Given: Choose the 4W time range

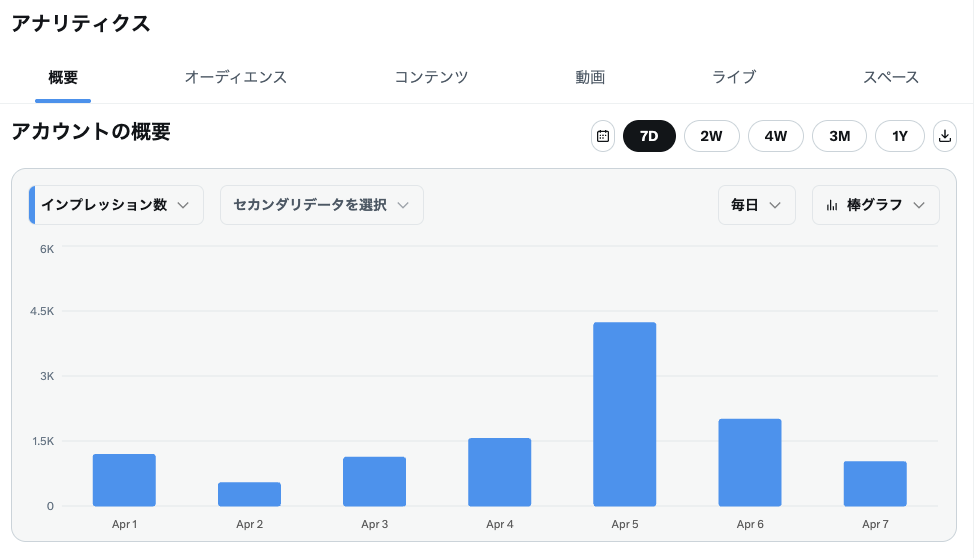Looking at the screenshot, I should coord(776,136).
